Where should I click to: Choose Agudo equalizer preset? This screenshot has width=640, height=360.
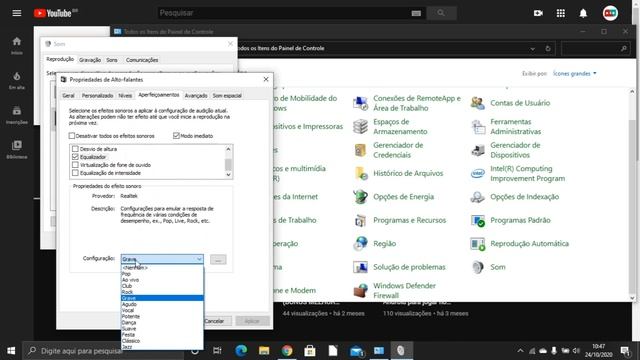click(162, 304)
